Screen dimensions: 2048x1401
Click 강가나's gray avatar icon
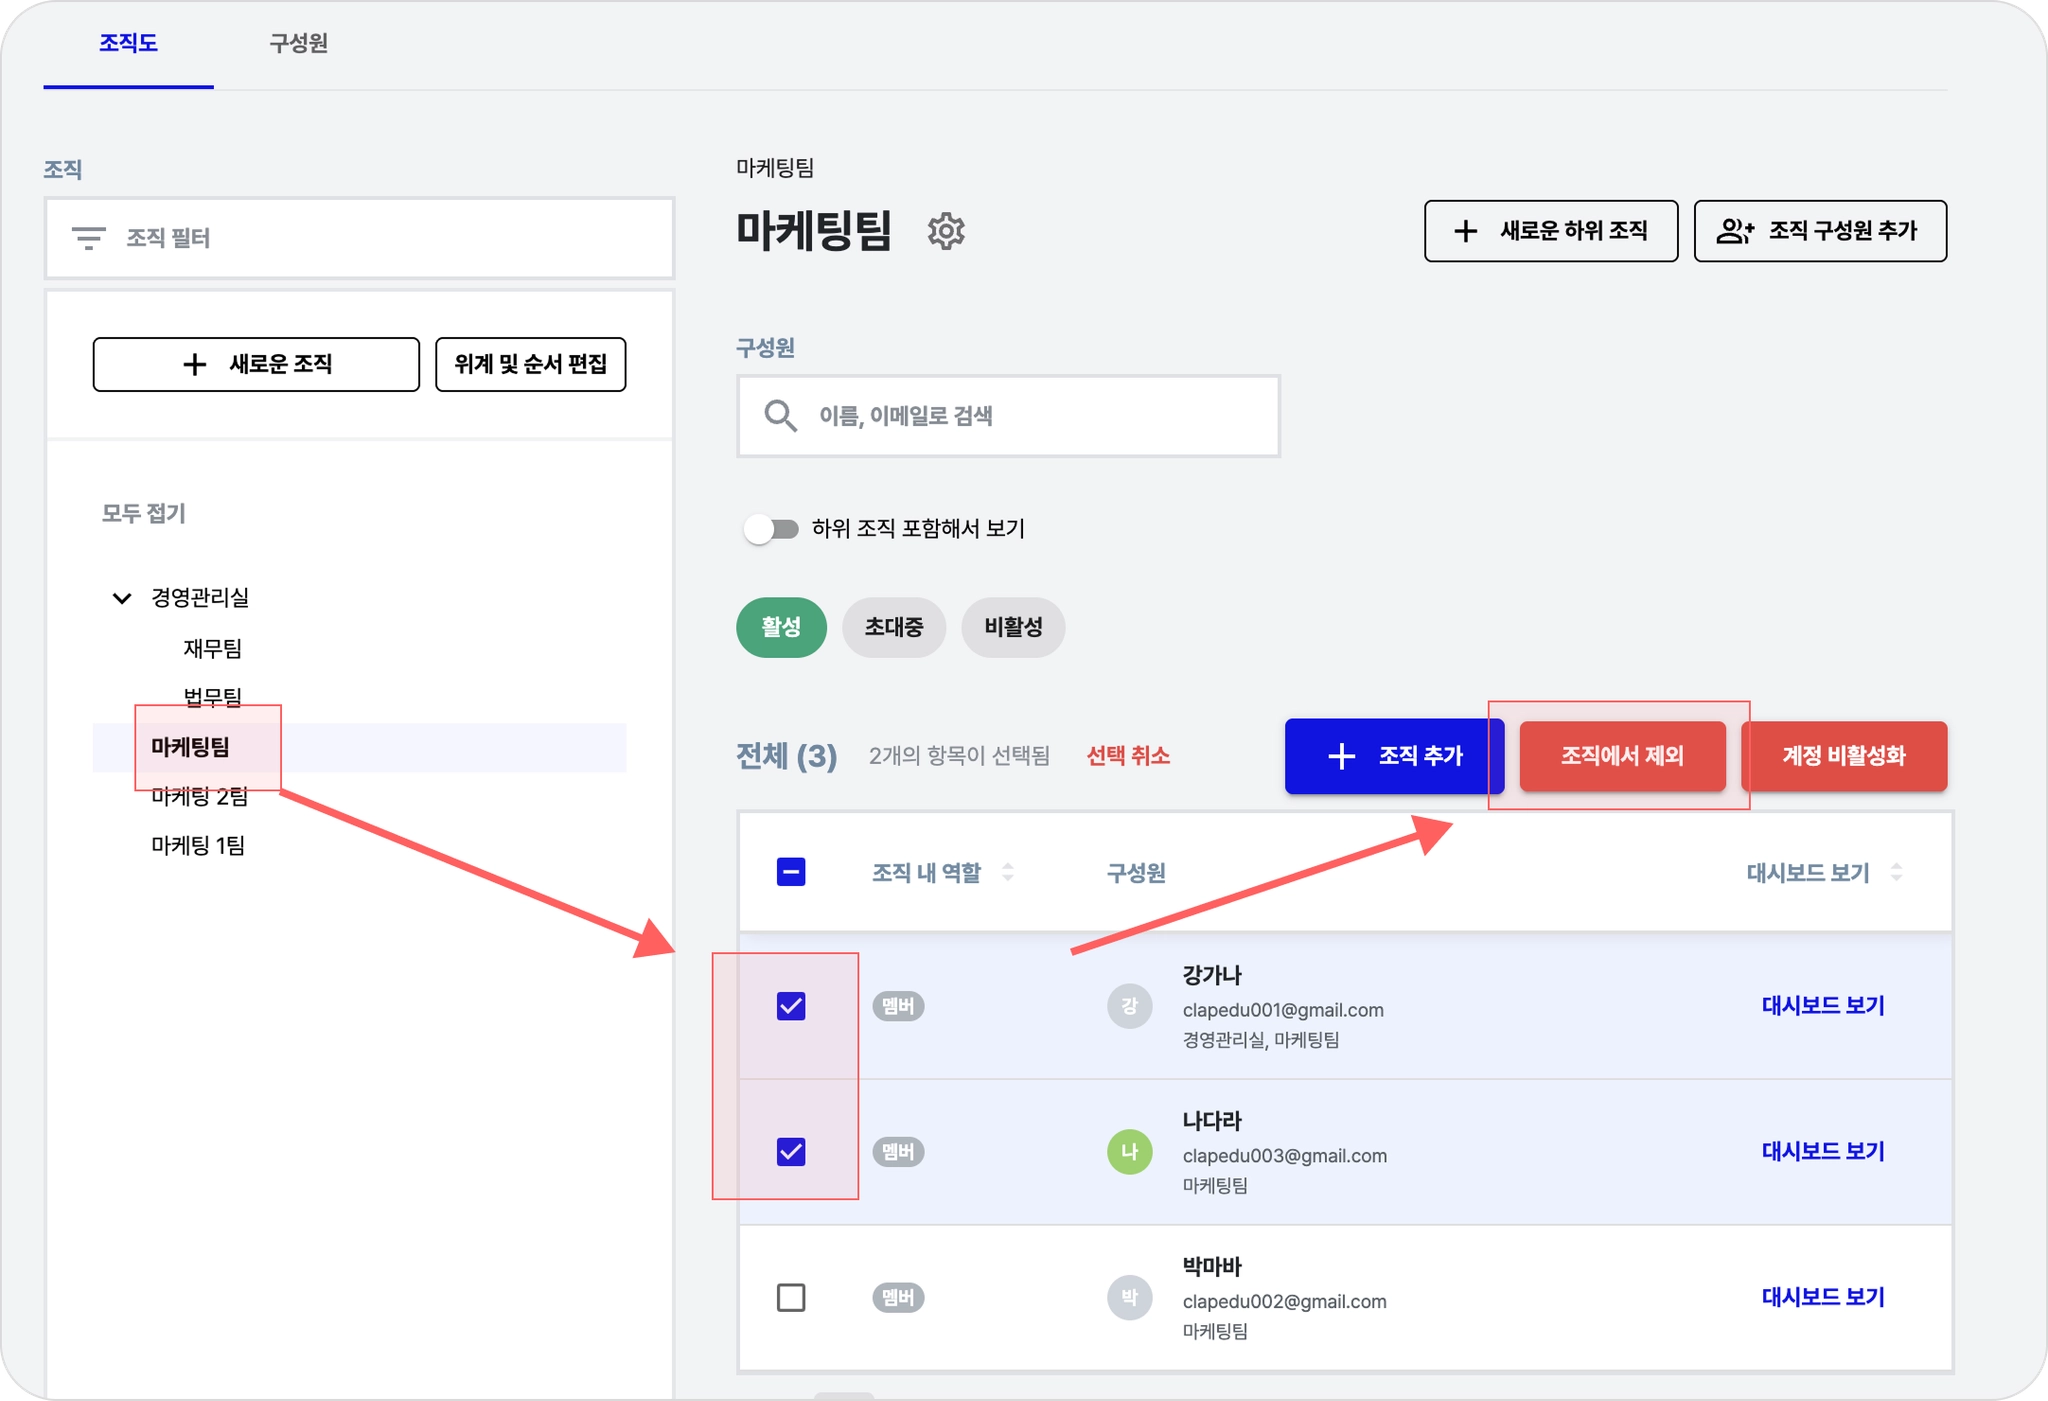(x=1129, y=1006)
